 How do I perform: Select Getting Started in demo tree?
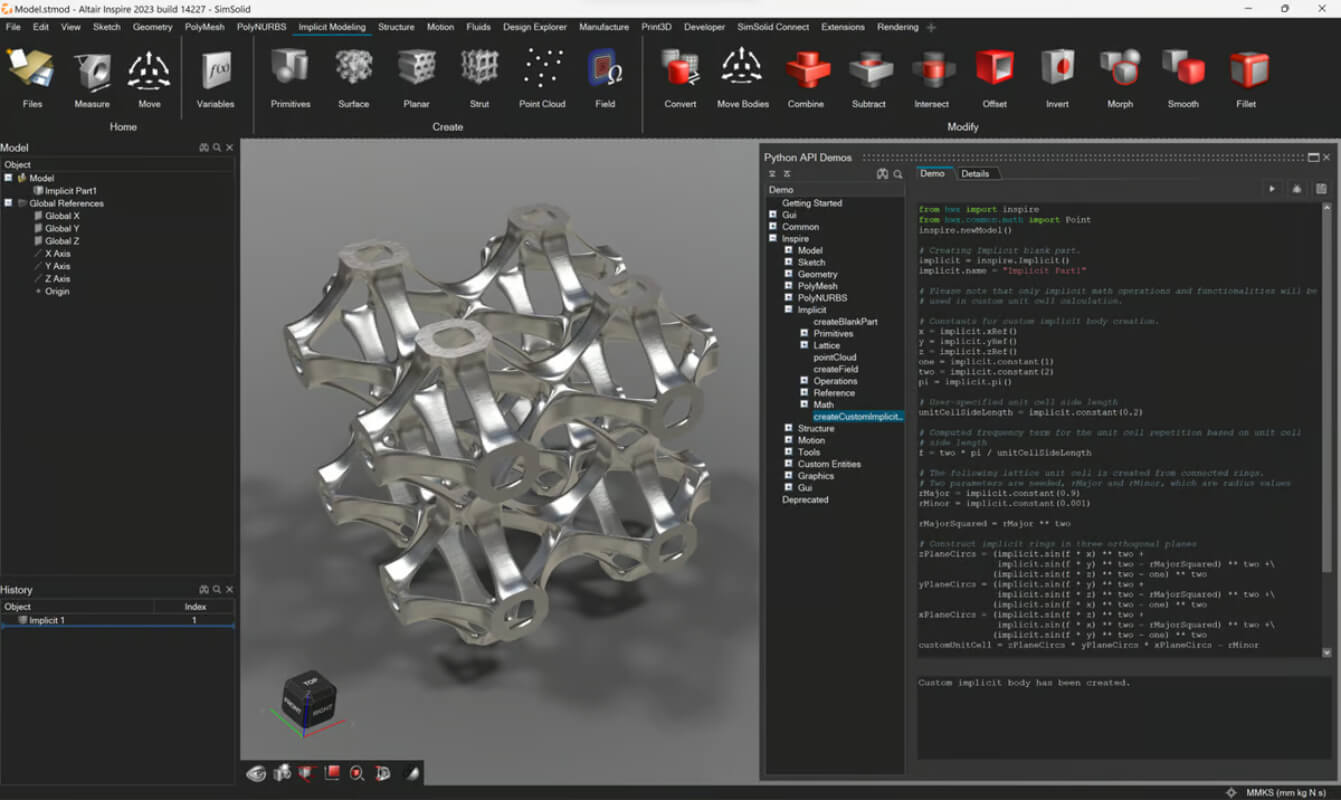pos(812,203)
